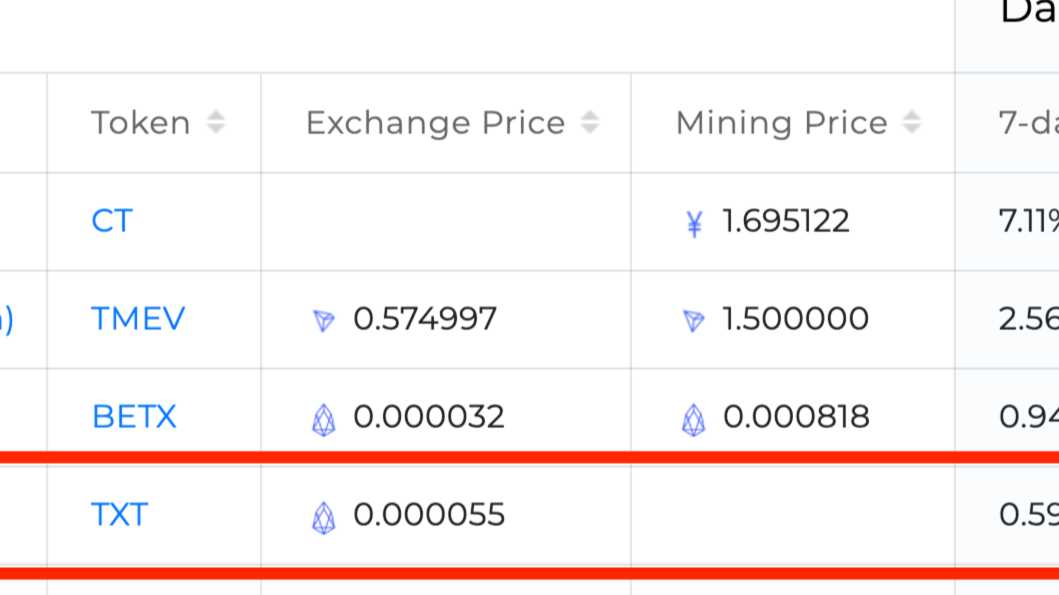Open the CT token link
The image size is (1059, 595).
(110, 221)
